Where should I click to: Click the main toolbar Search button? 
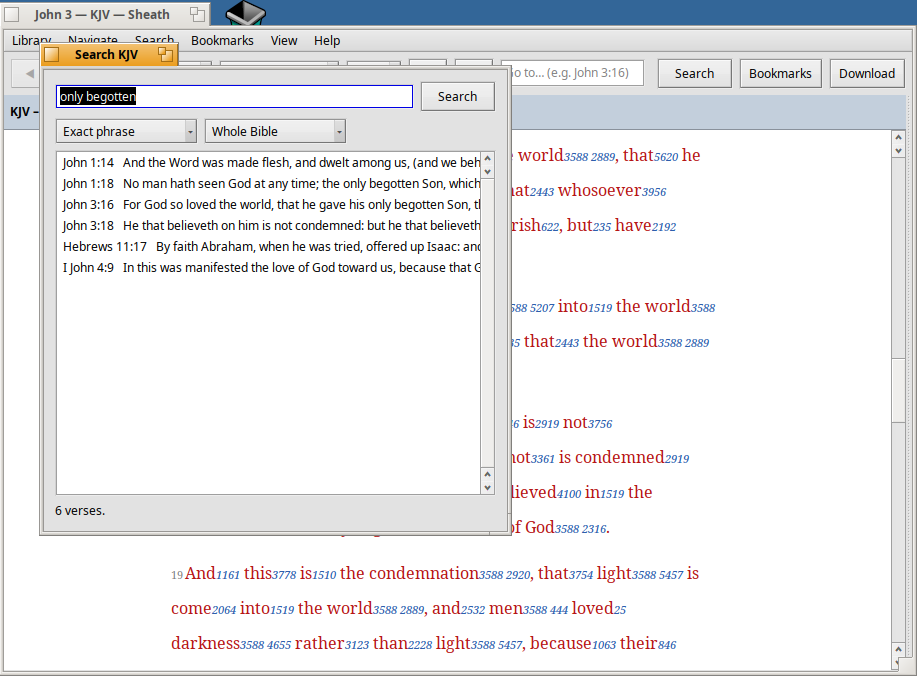click(x=694, y=74)
